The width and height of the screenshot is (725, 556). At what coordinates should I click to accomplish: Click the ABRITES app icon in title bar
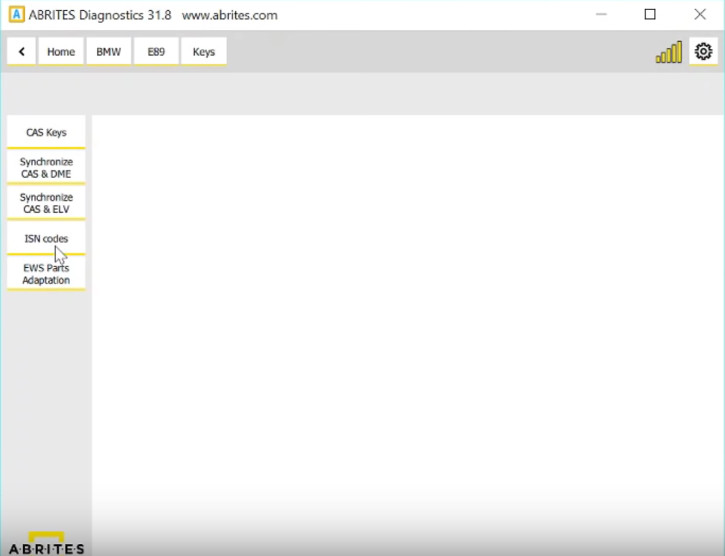coord(17,15)
